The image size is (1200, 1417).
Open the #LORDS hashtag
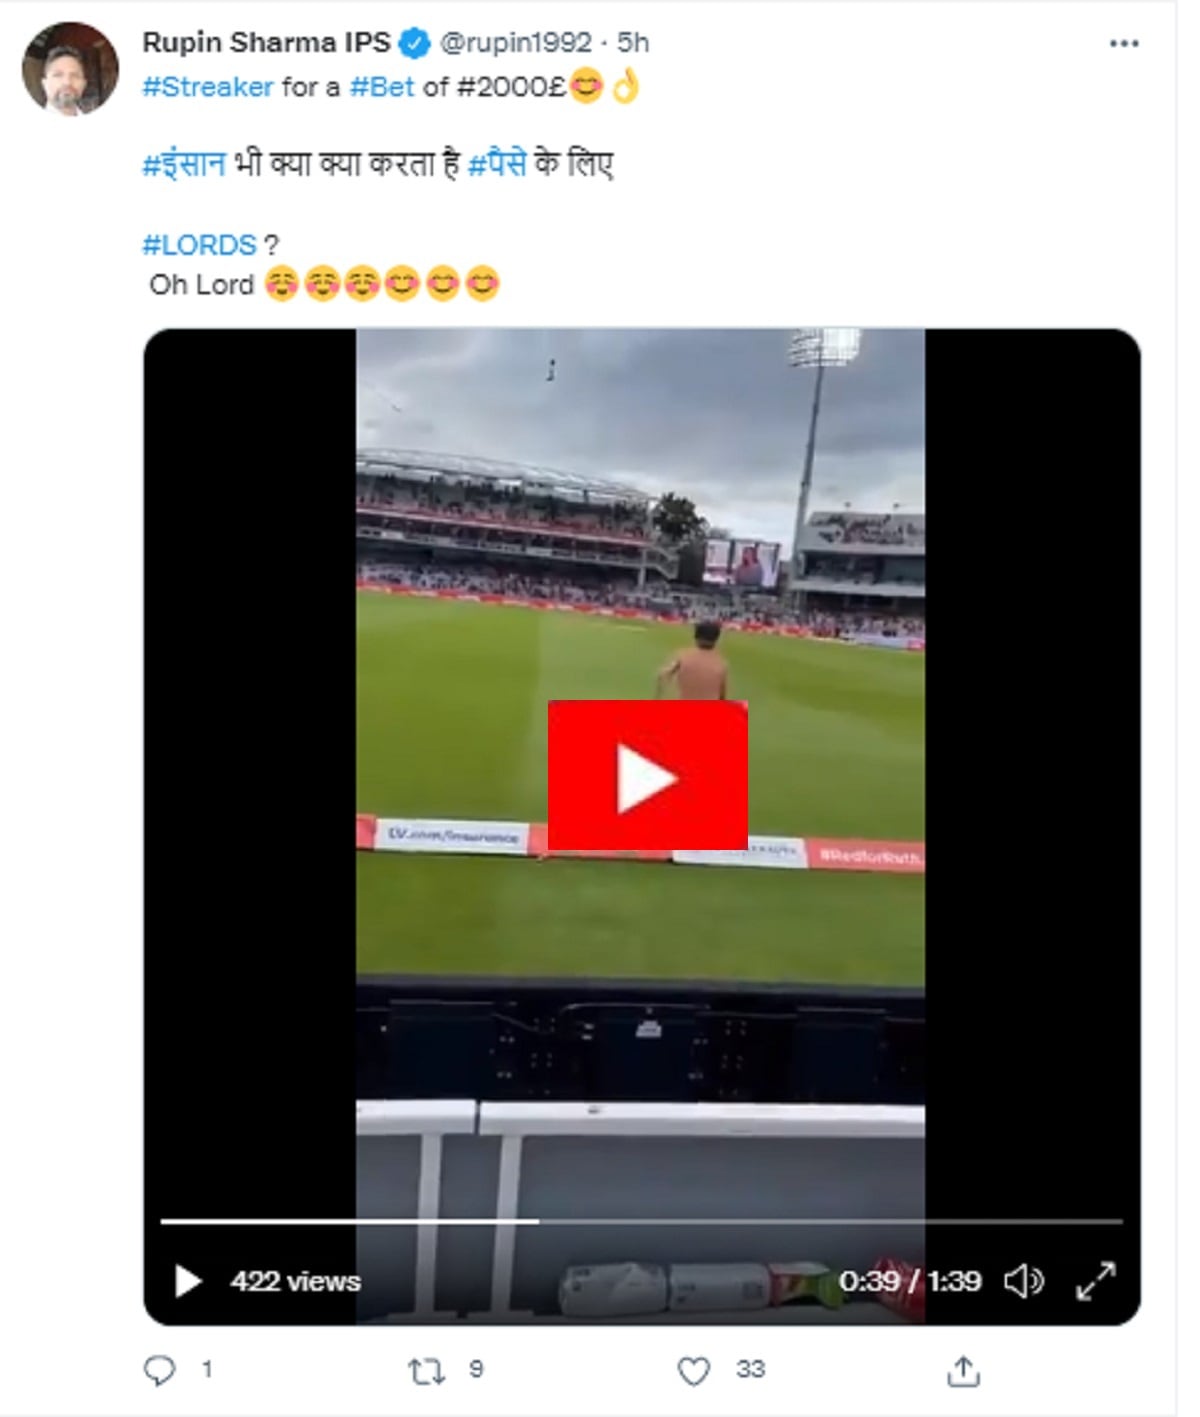pos(199,245)
